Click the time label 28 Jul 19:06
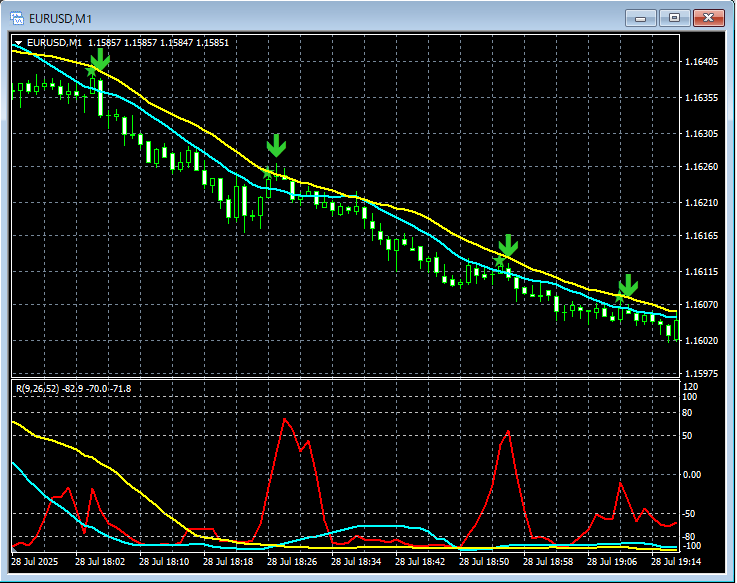This screenshot has width=737, height=583. tap(612, 562)
